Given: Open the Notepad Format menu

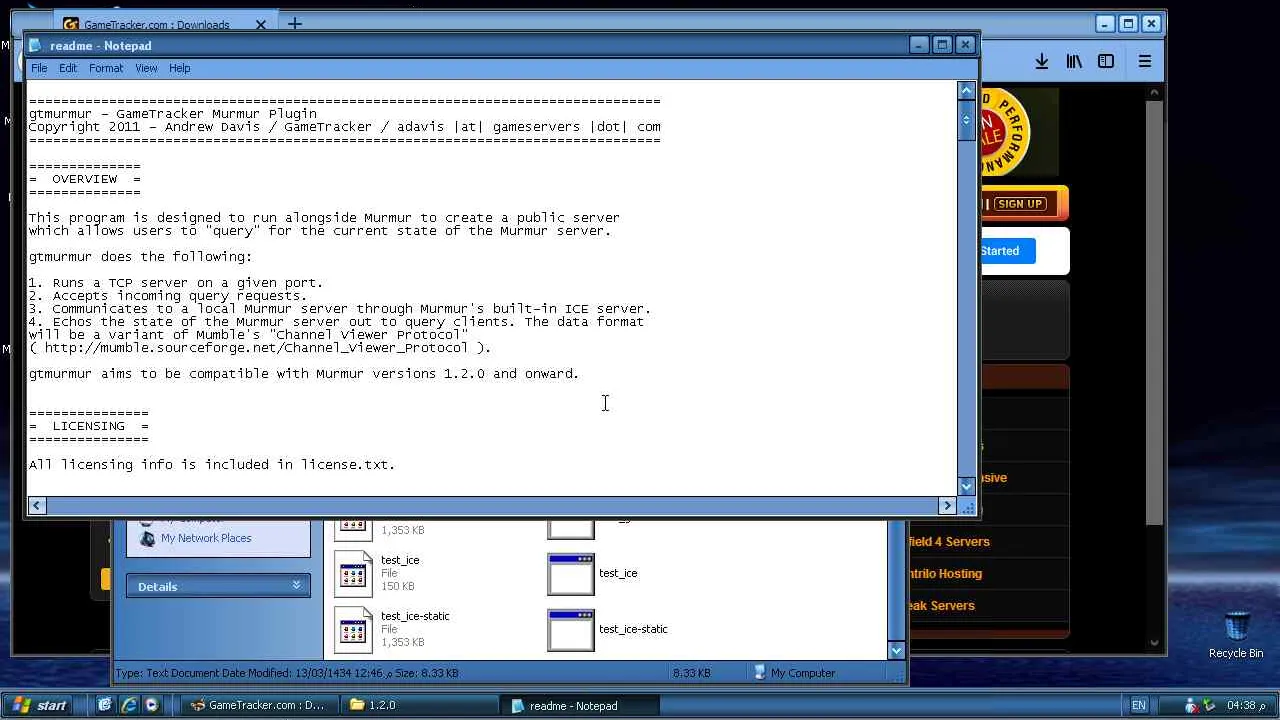Looking at the screenshot, I should (106, 68).
